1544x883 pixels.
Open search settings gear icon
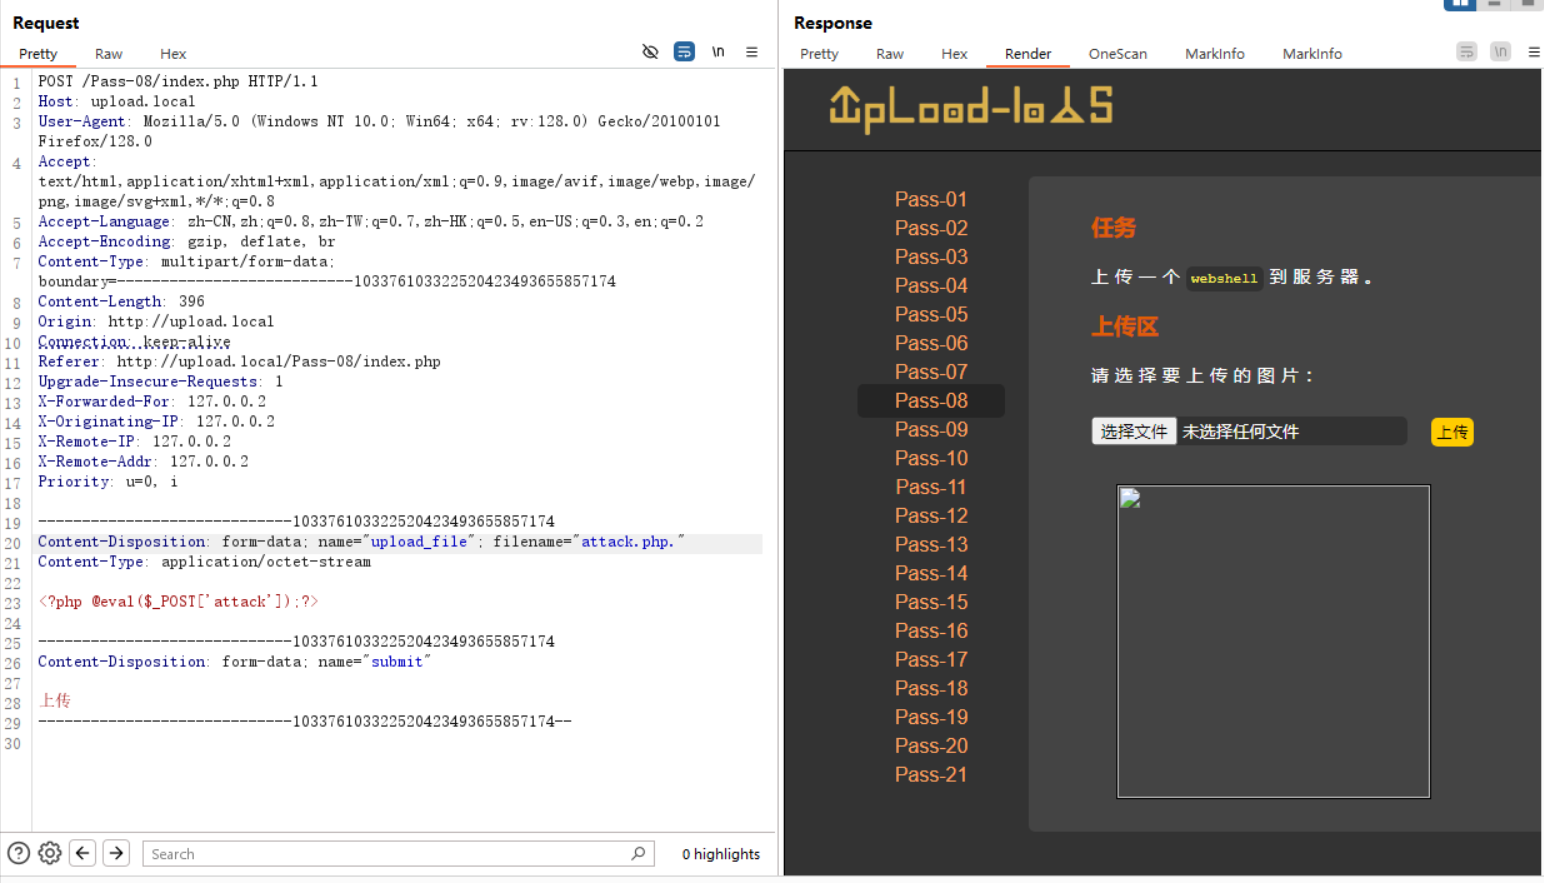coord(50,853)
